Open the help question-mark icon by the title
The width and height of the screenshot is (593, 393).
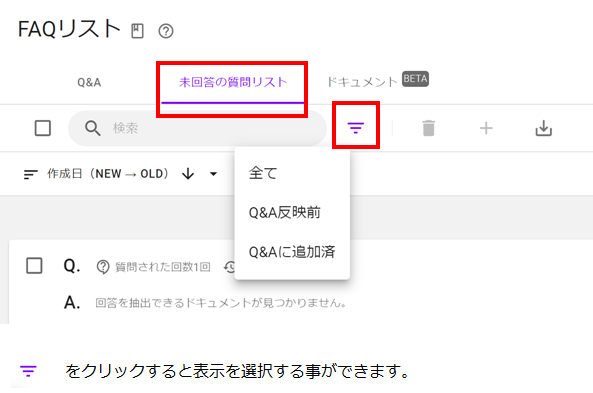pyautogui.click(x=166, y=31)
